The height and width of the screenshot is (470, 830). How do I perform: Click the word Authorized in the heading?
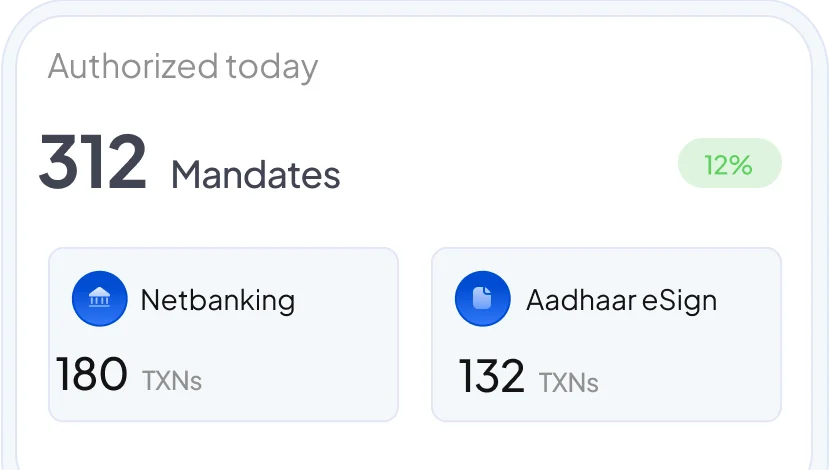pos(132,67)
